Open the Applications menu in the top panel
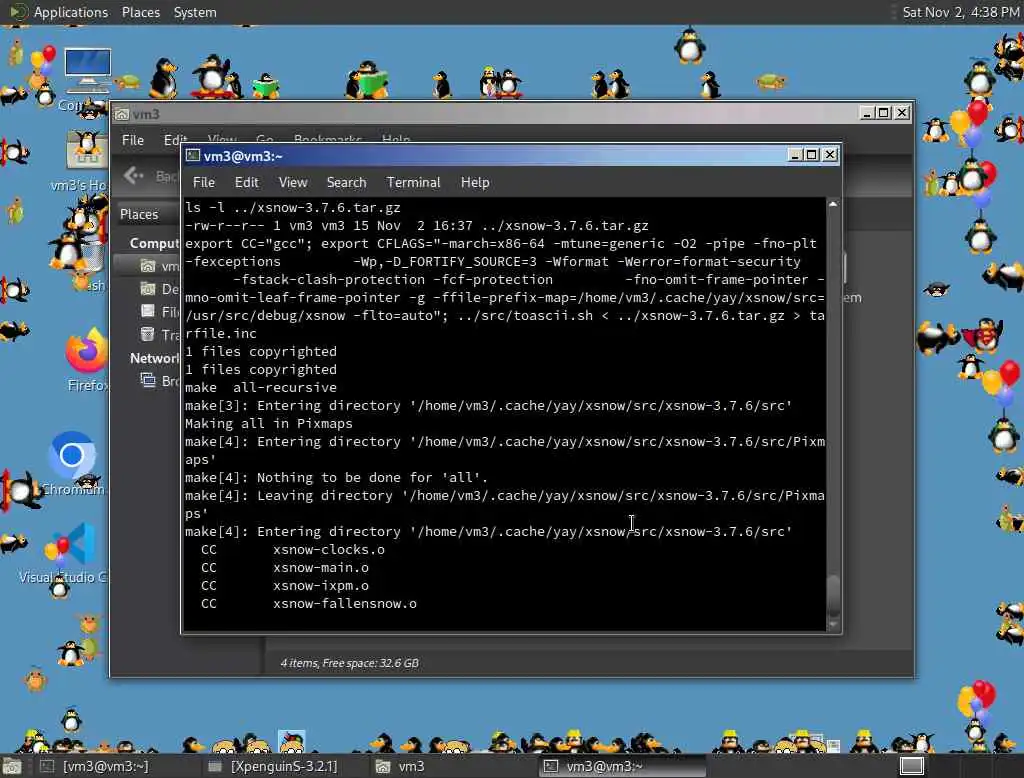The image size is (1024, 778). click(x=71, y=12)
